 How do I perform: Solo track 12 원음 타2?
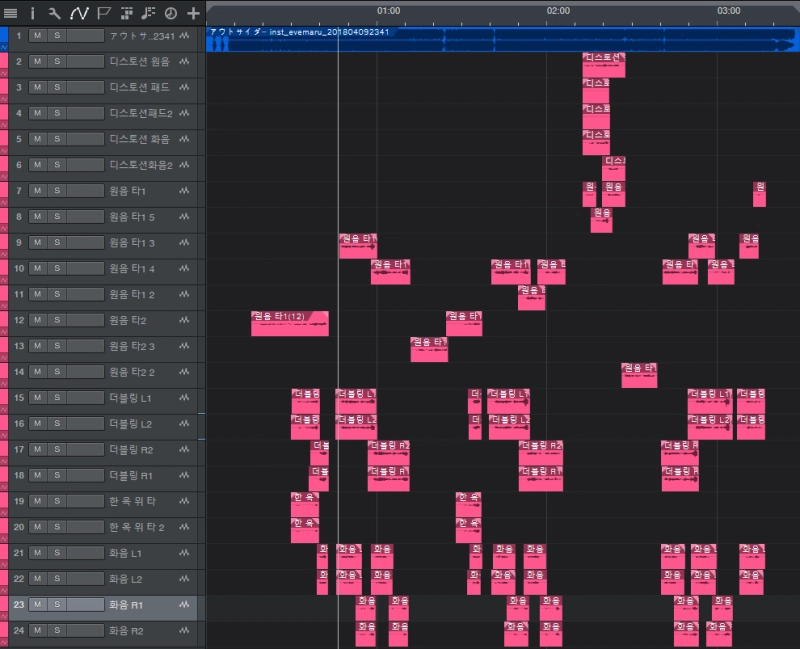tap(57, 320)
